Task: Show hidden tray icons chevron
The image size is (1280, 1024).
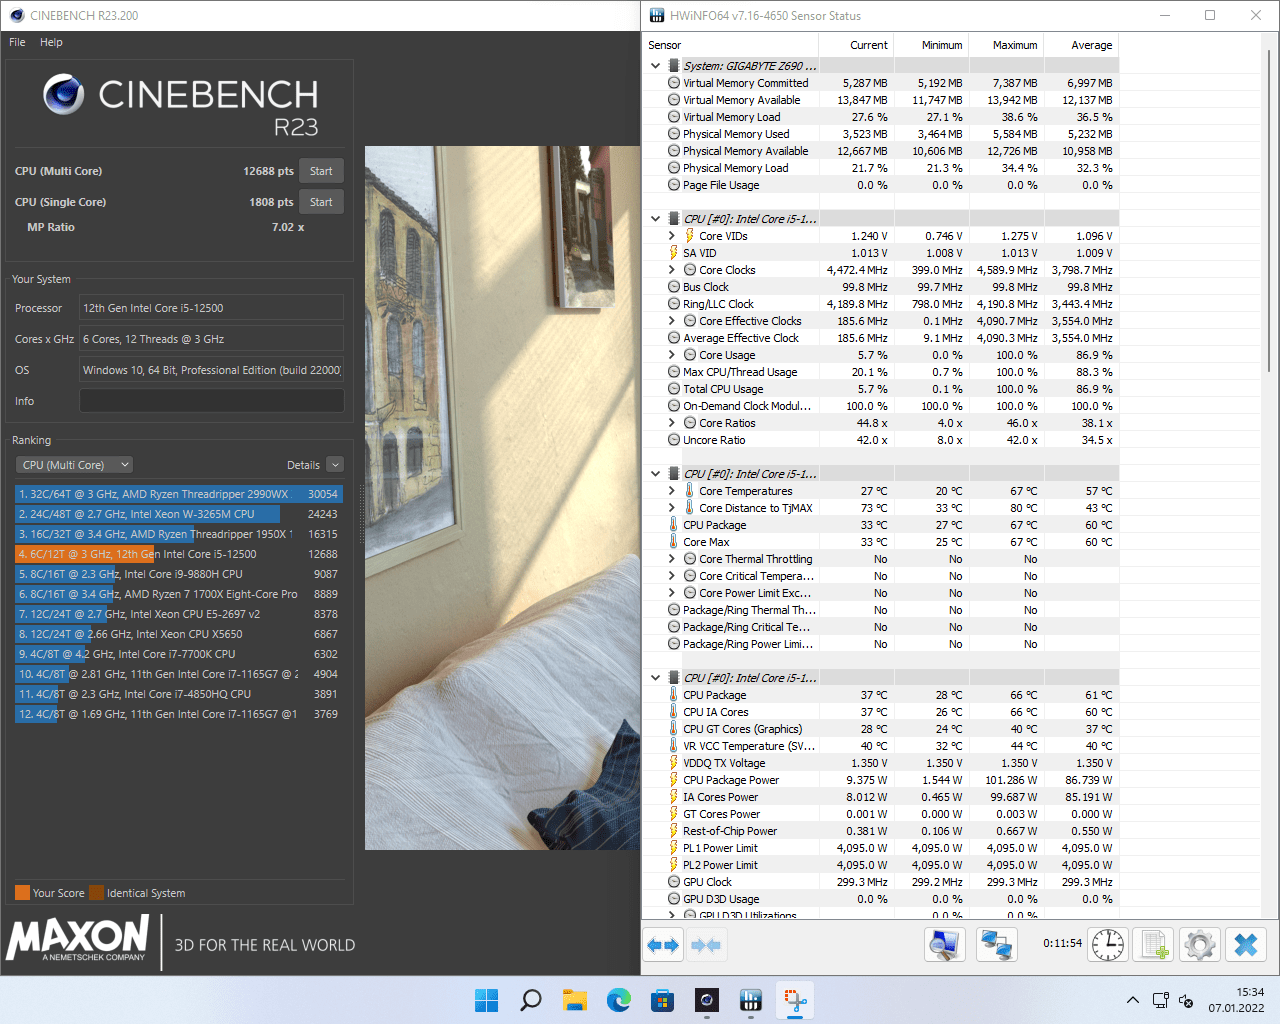Action: tap(1132, 1000)
